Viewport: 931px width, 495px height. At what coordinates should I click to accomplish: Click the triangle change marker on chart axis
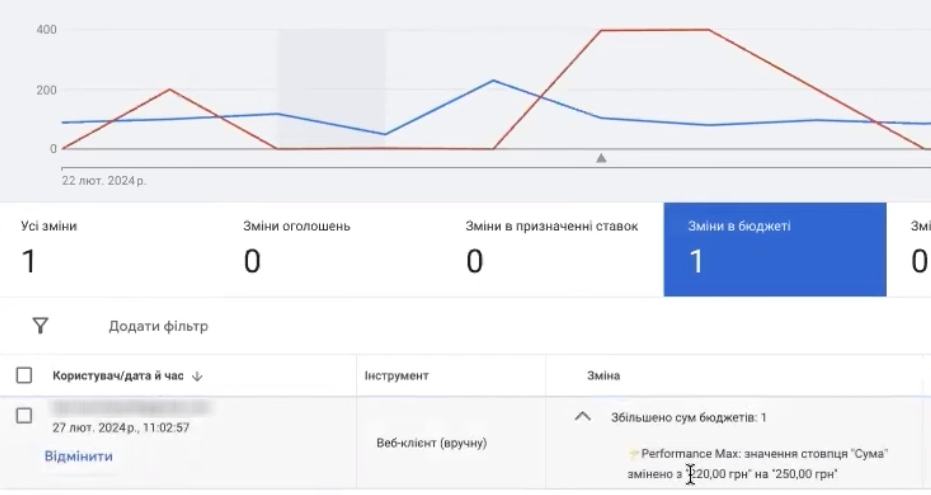(601, 158)
